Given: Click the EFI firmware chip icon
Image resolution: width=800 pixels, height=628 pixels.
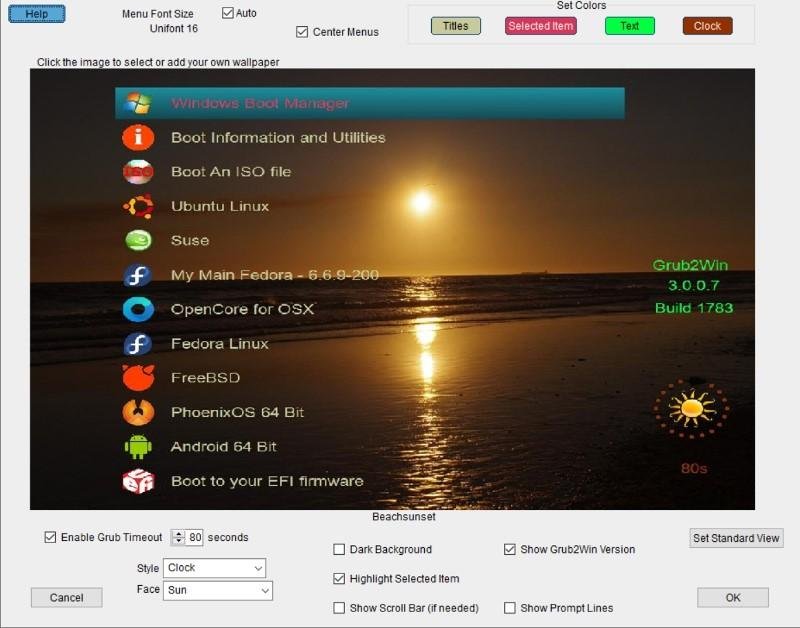Looking at the screenshot, I should (138, 481).
